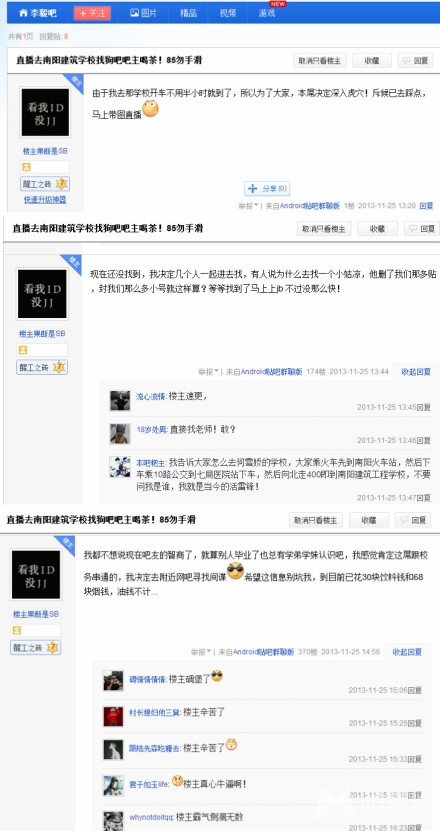Collapse replies with 收起回复 at 370楼
Image resolution: width=440 pixels, height=831 pixels.
(x=407, y=652)
